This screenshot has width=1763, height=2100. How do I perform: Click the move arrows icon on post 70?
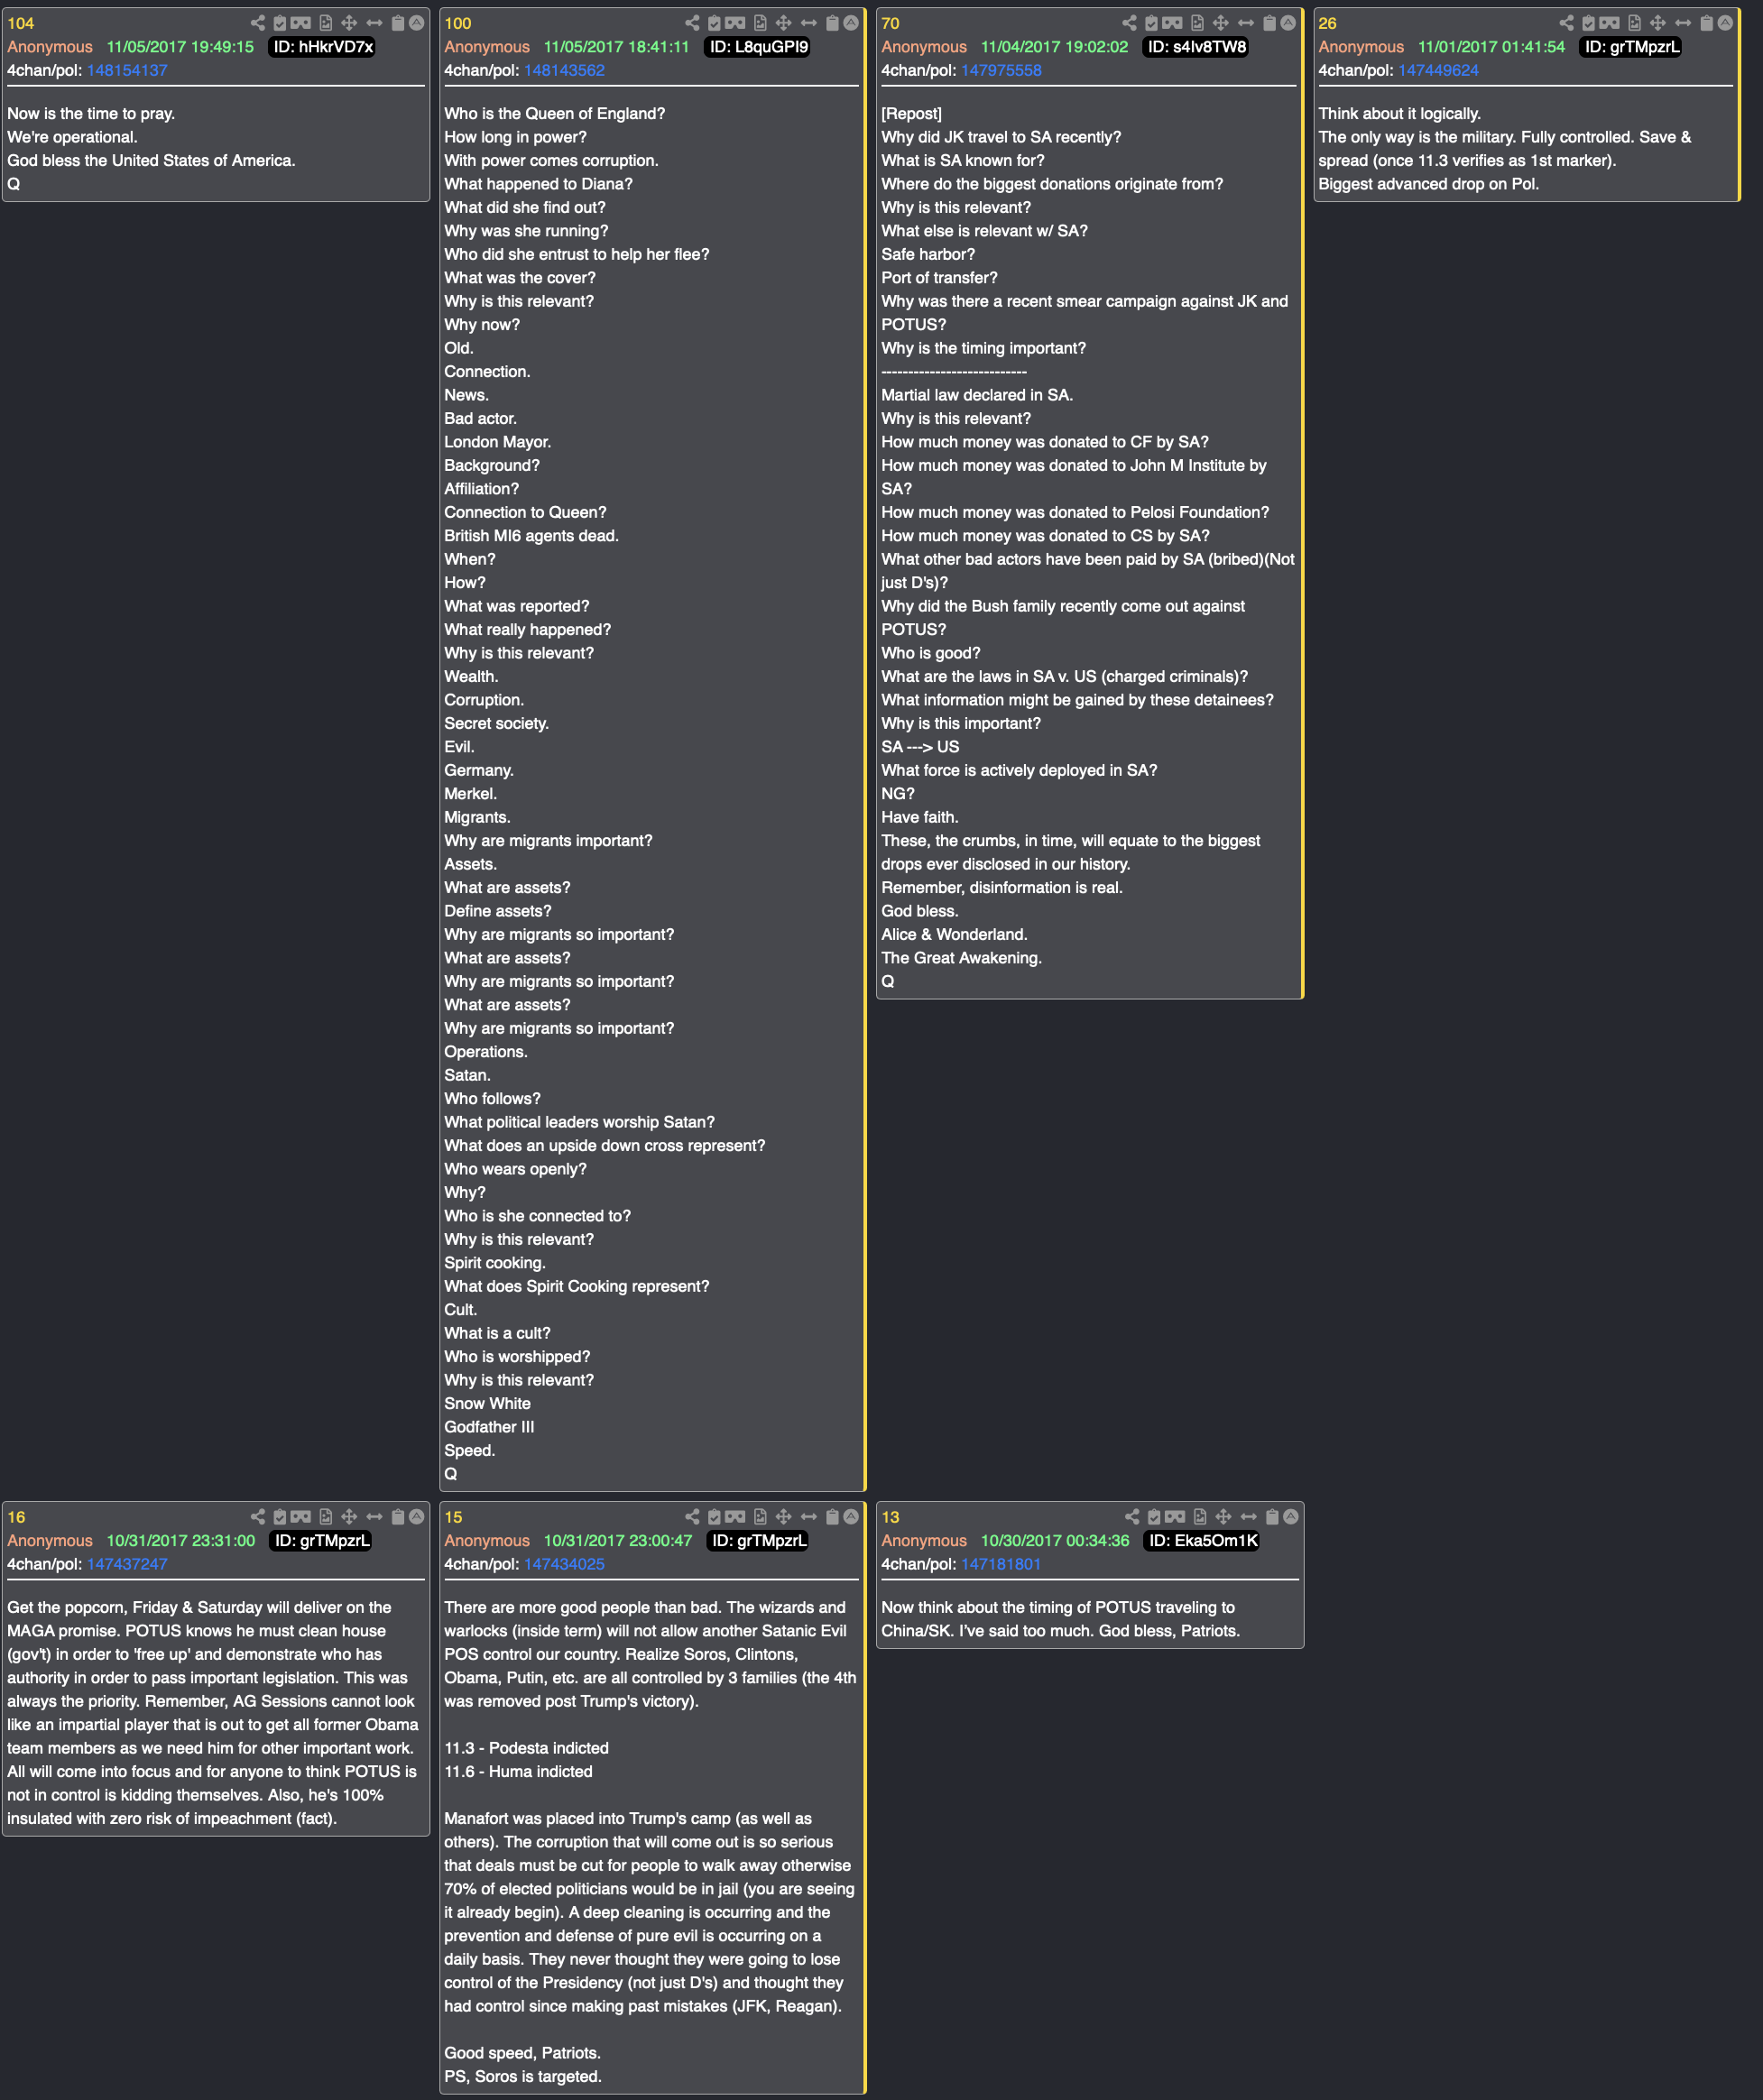pos(1220,23)
